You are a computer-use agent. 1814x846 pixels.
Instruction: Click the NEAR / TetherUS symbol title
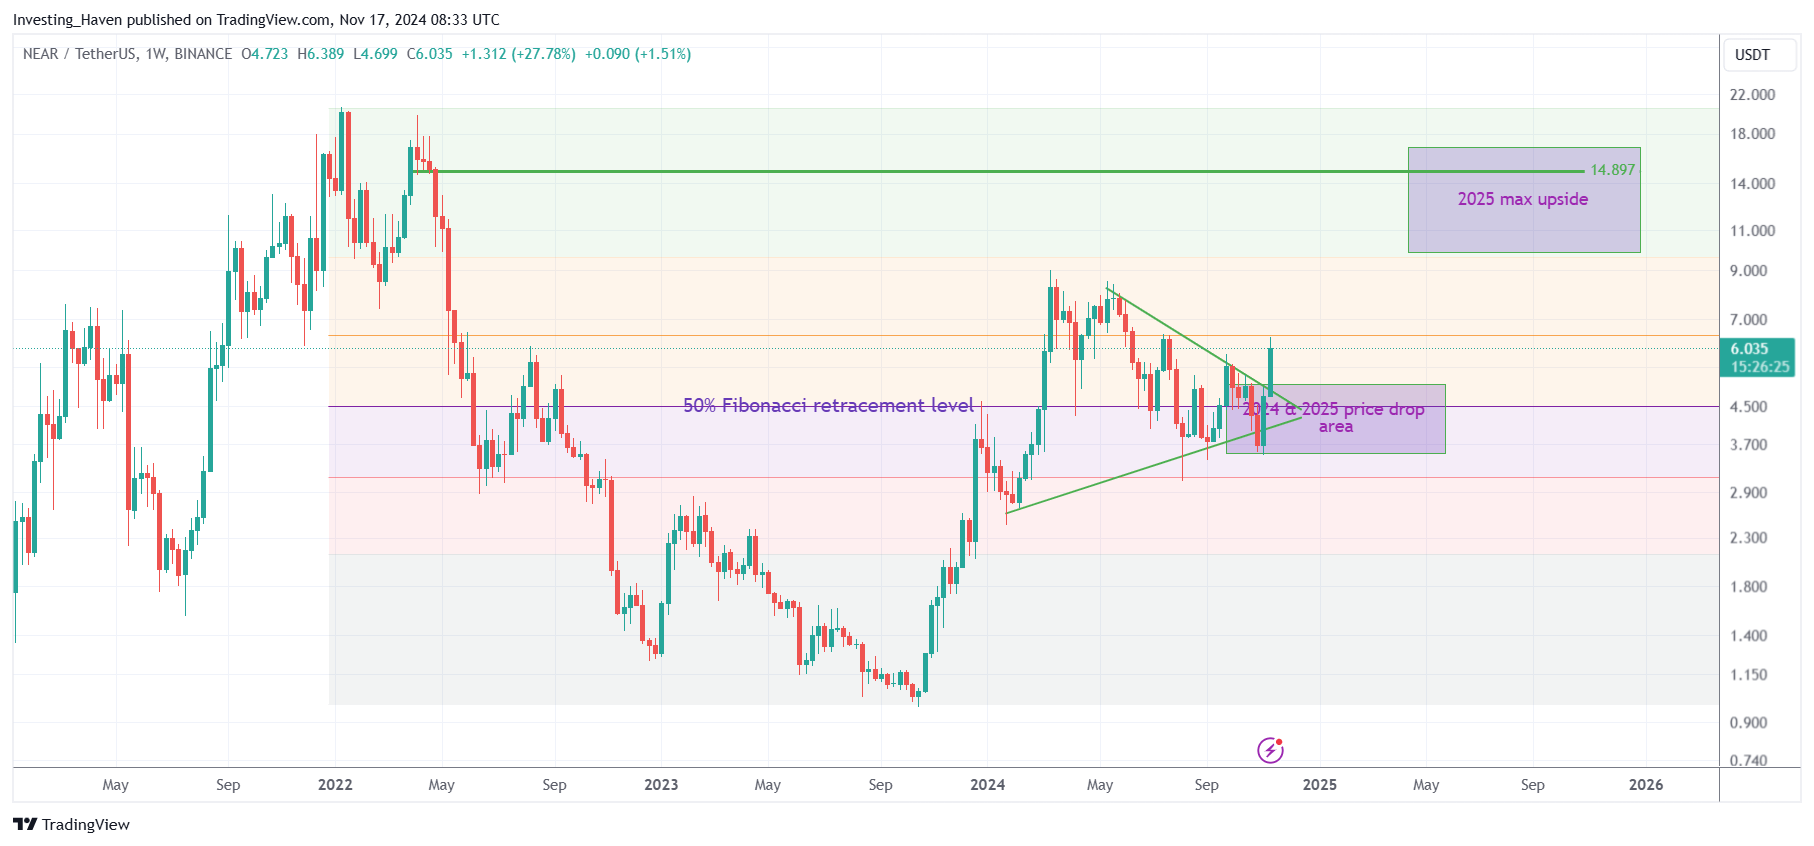127,54
